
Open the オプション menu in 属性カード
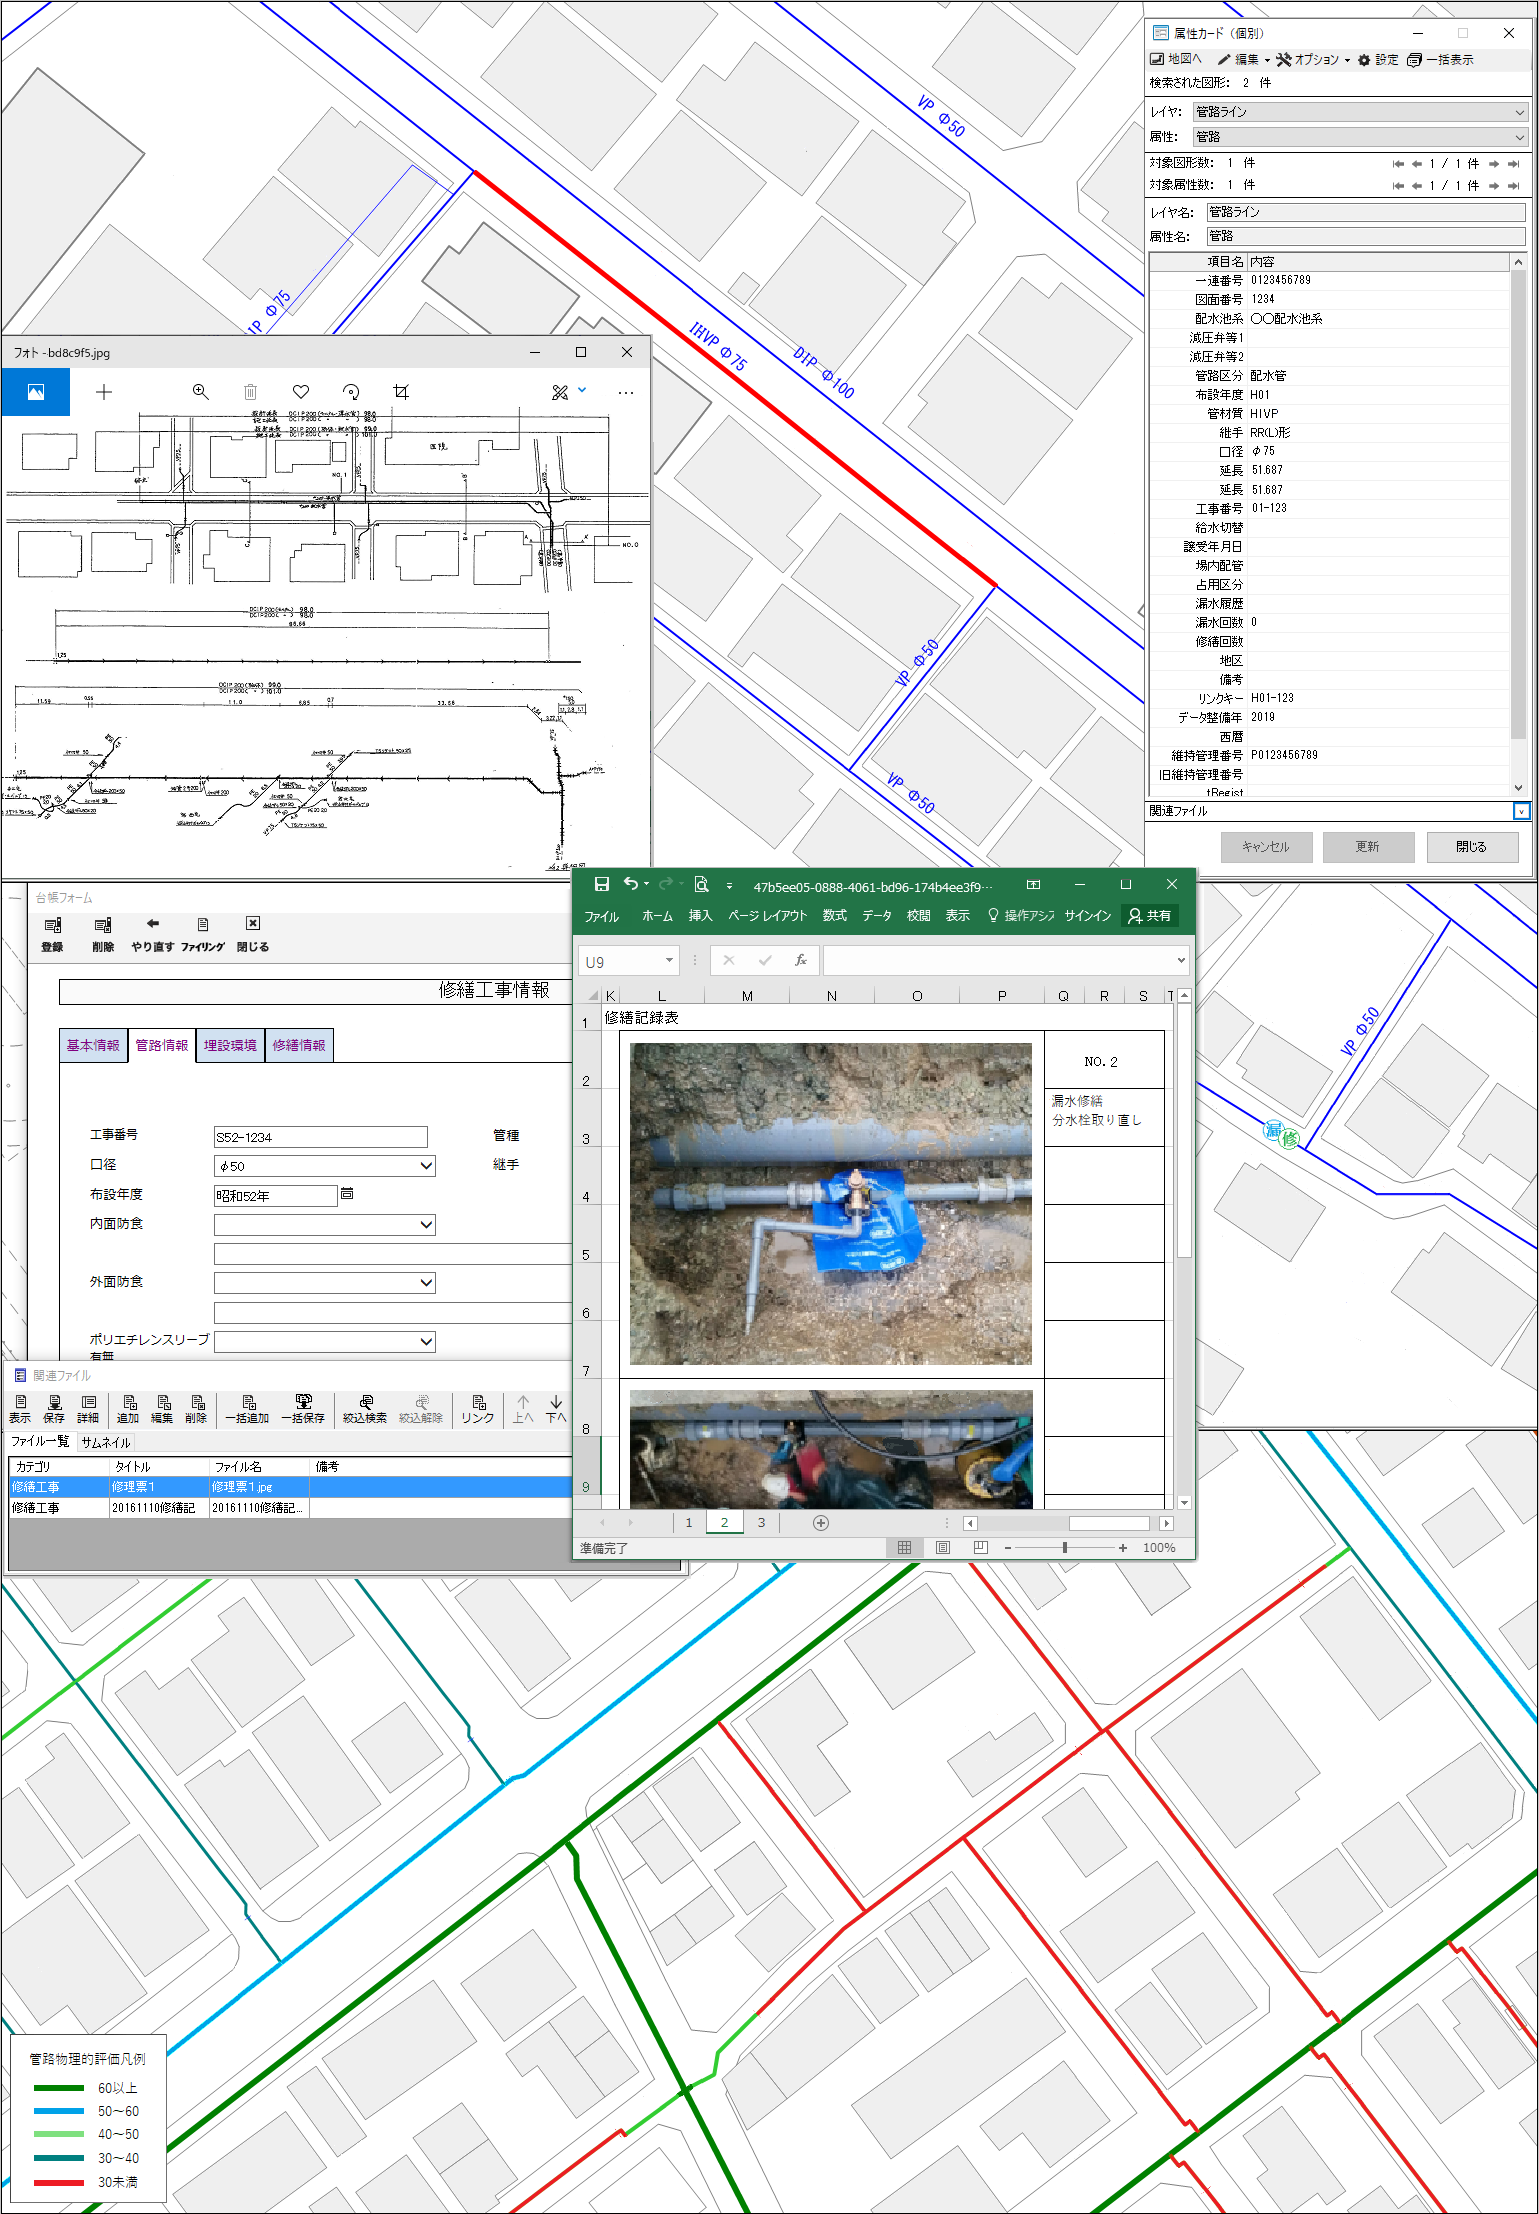[1313, 60]
